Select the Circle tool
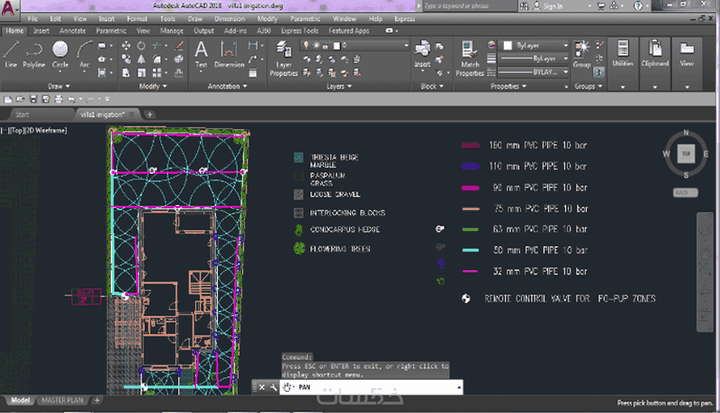This screenshot has width=720, height=413. (x=60, y=54)
